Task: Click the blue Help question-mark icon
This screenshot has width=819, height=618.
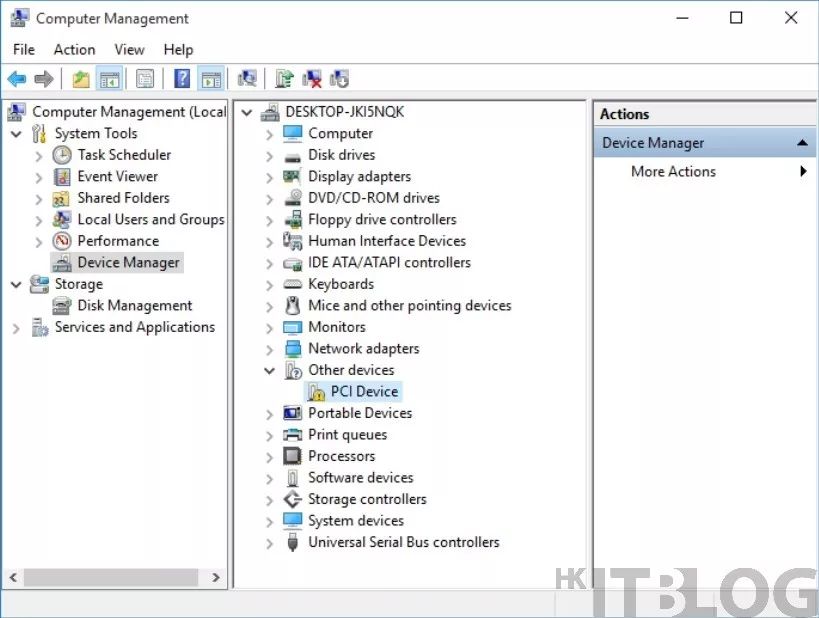Action: (x=182, y=79)
